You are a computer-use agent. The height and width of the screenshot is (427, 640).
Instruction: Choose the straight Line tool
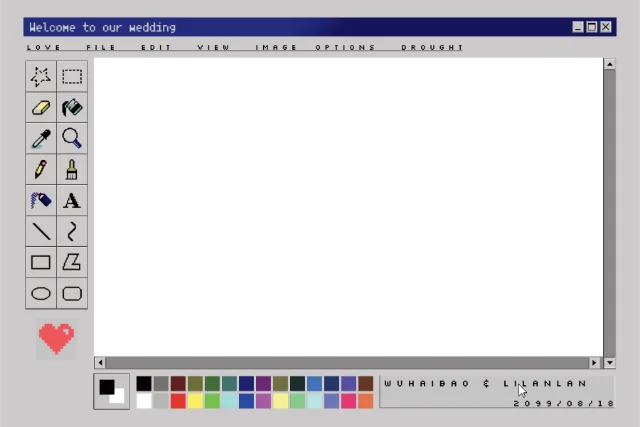click(41, 231)
